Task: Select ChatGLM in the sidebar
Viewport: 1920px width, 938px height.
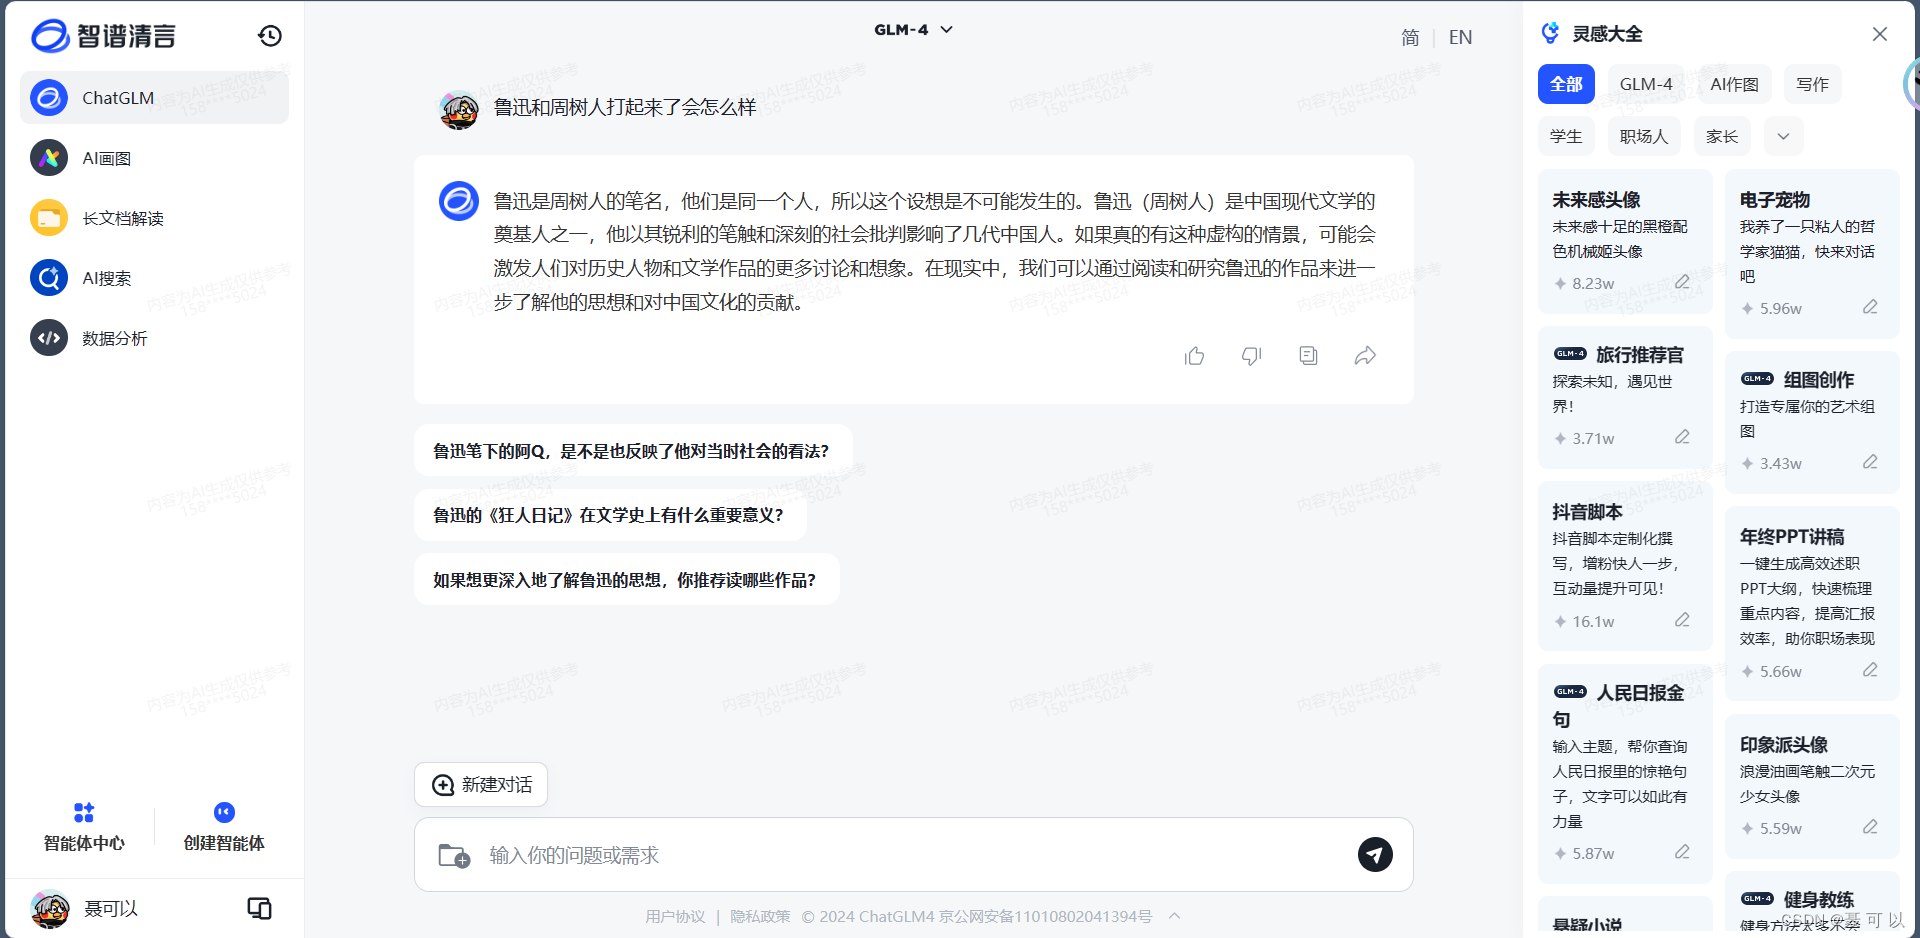Action: tap(154, 98)
